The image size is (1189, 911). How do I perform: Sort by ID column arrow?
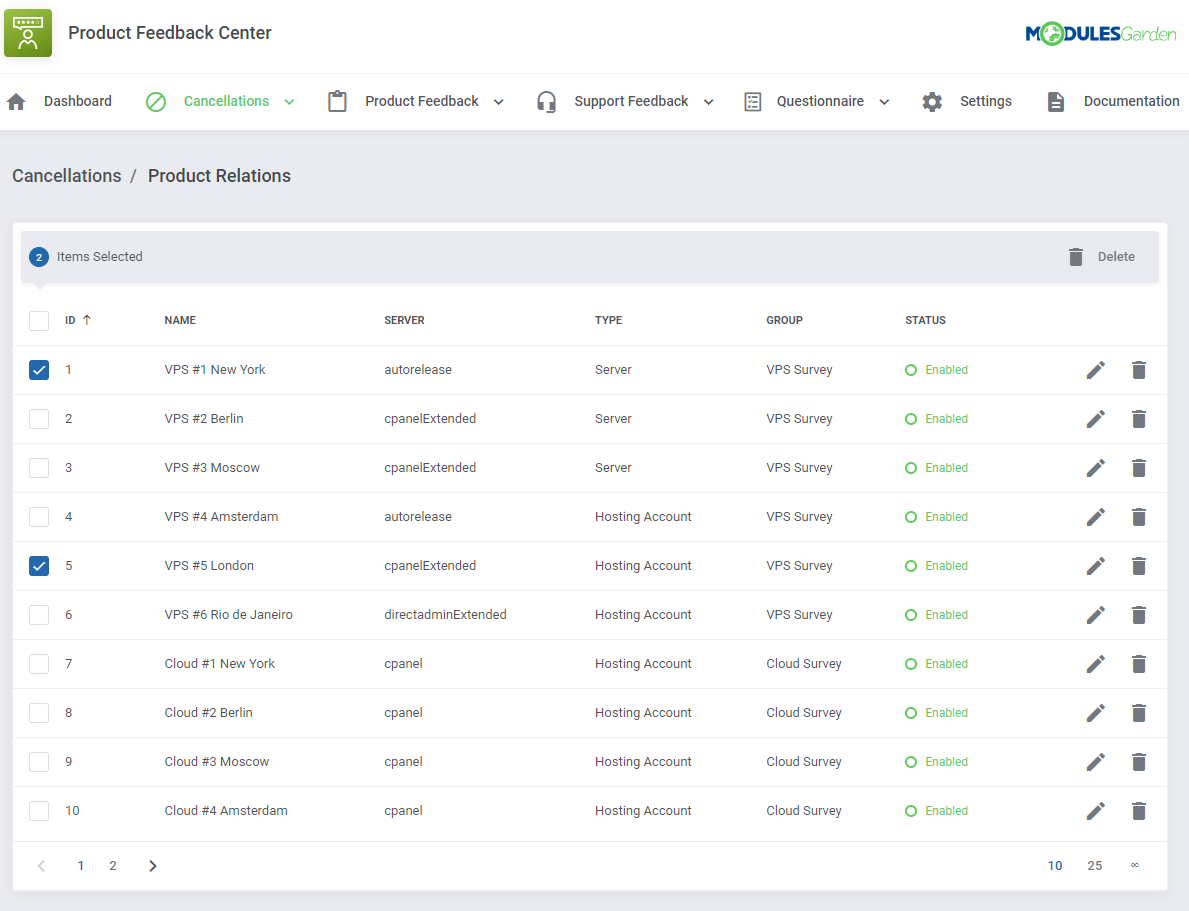pos(86,320)
